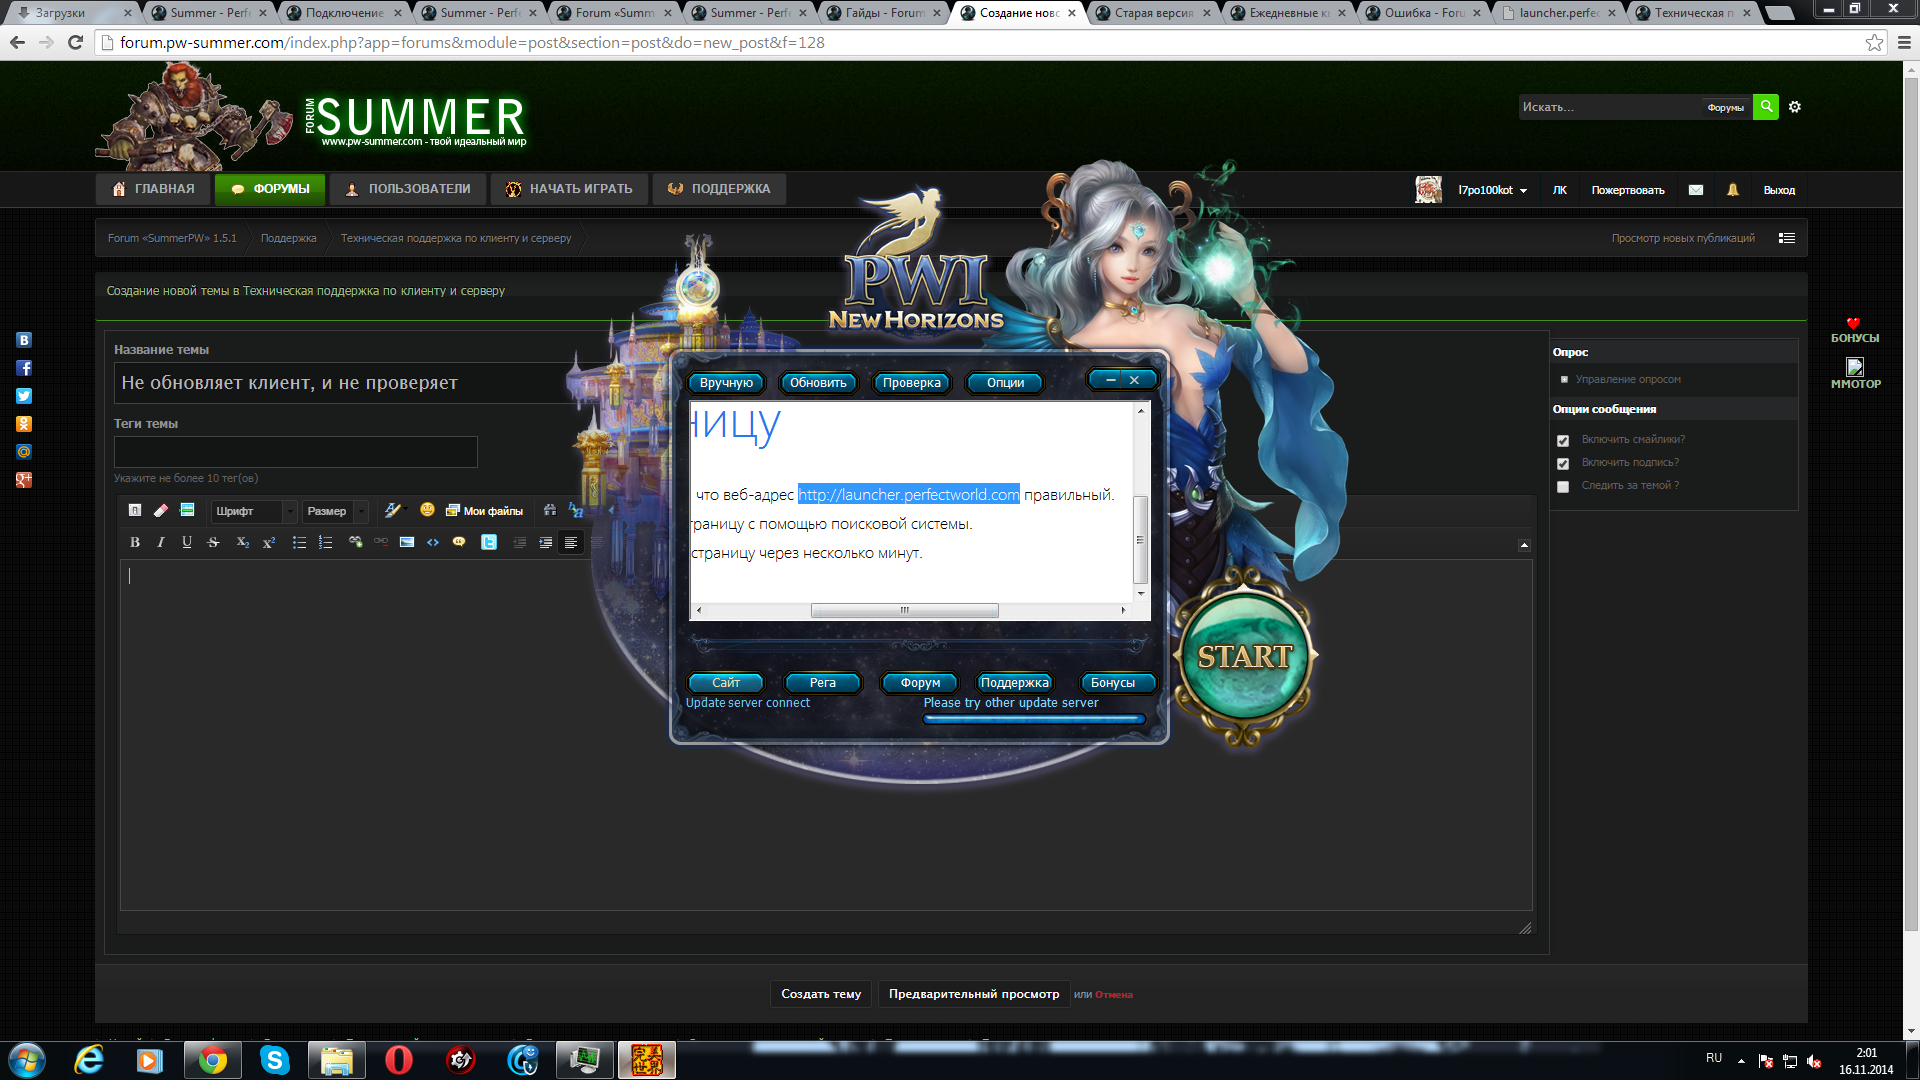Image resolution: width=1920 pixels, height=1080 pixels.
Task: Open the text color brush dropdown
Action: tap(394, 510)
